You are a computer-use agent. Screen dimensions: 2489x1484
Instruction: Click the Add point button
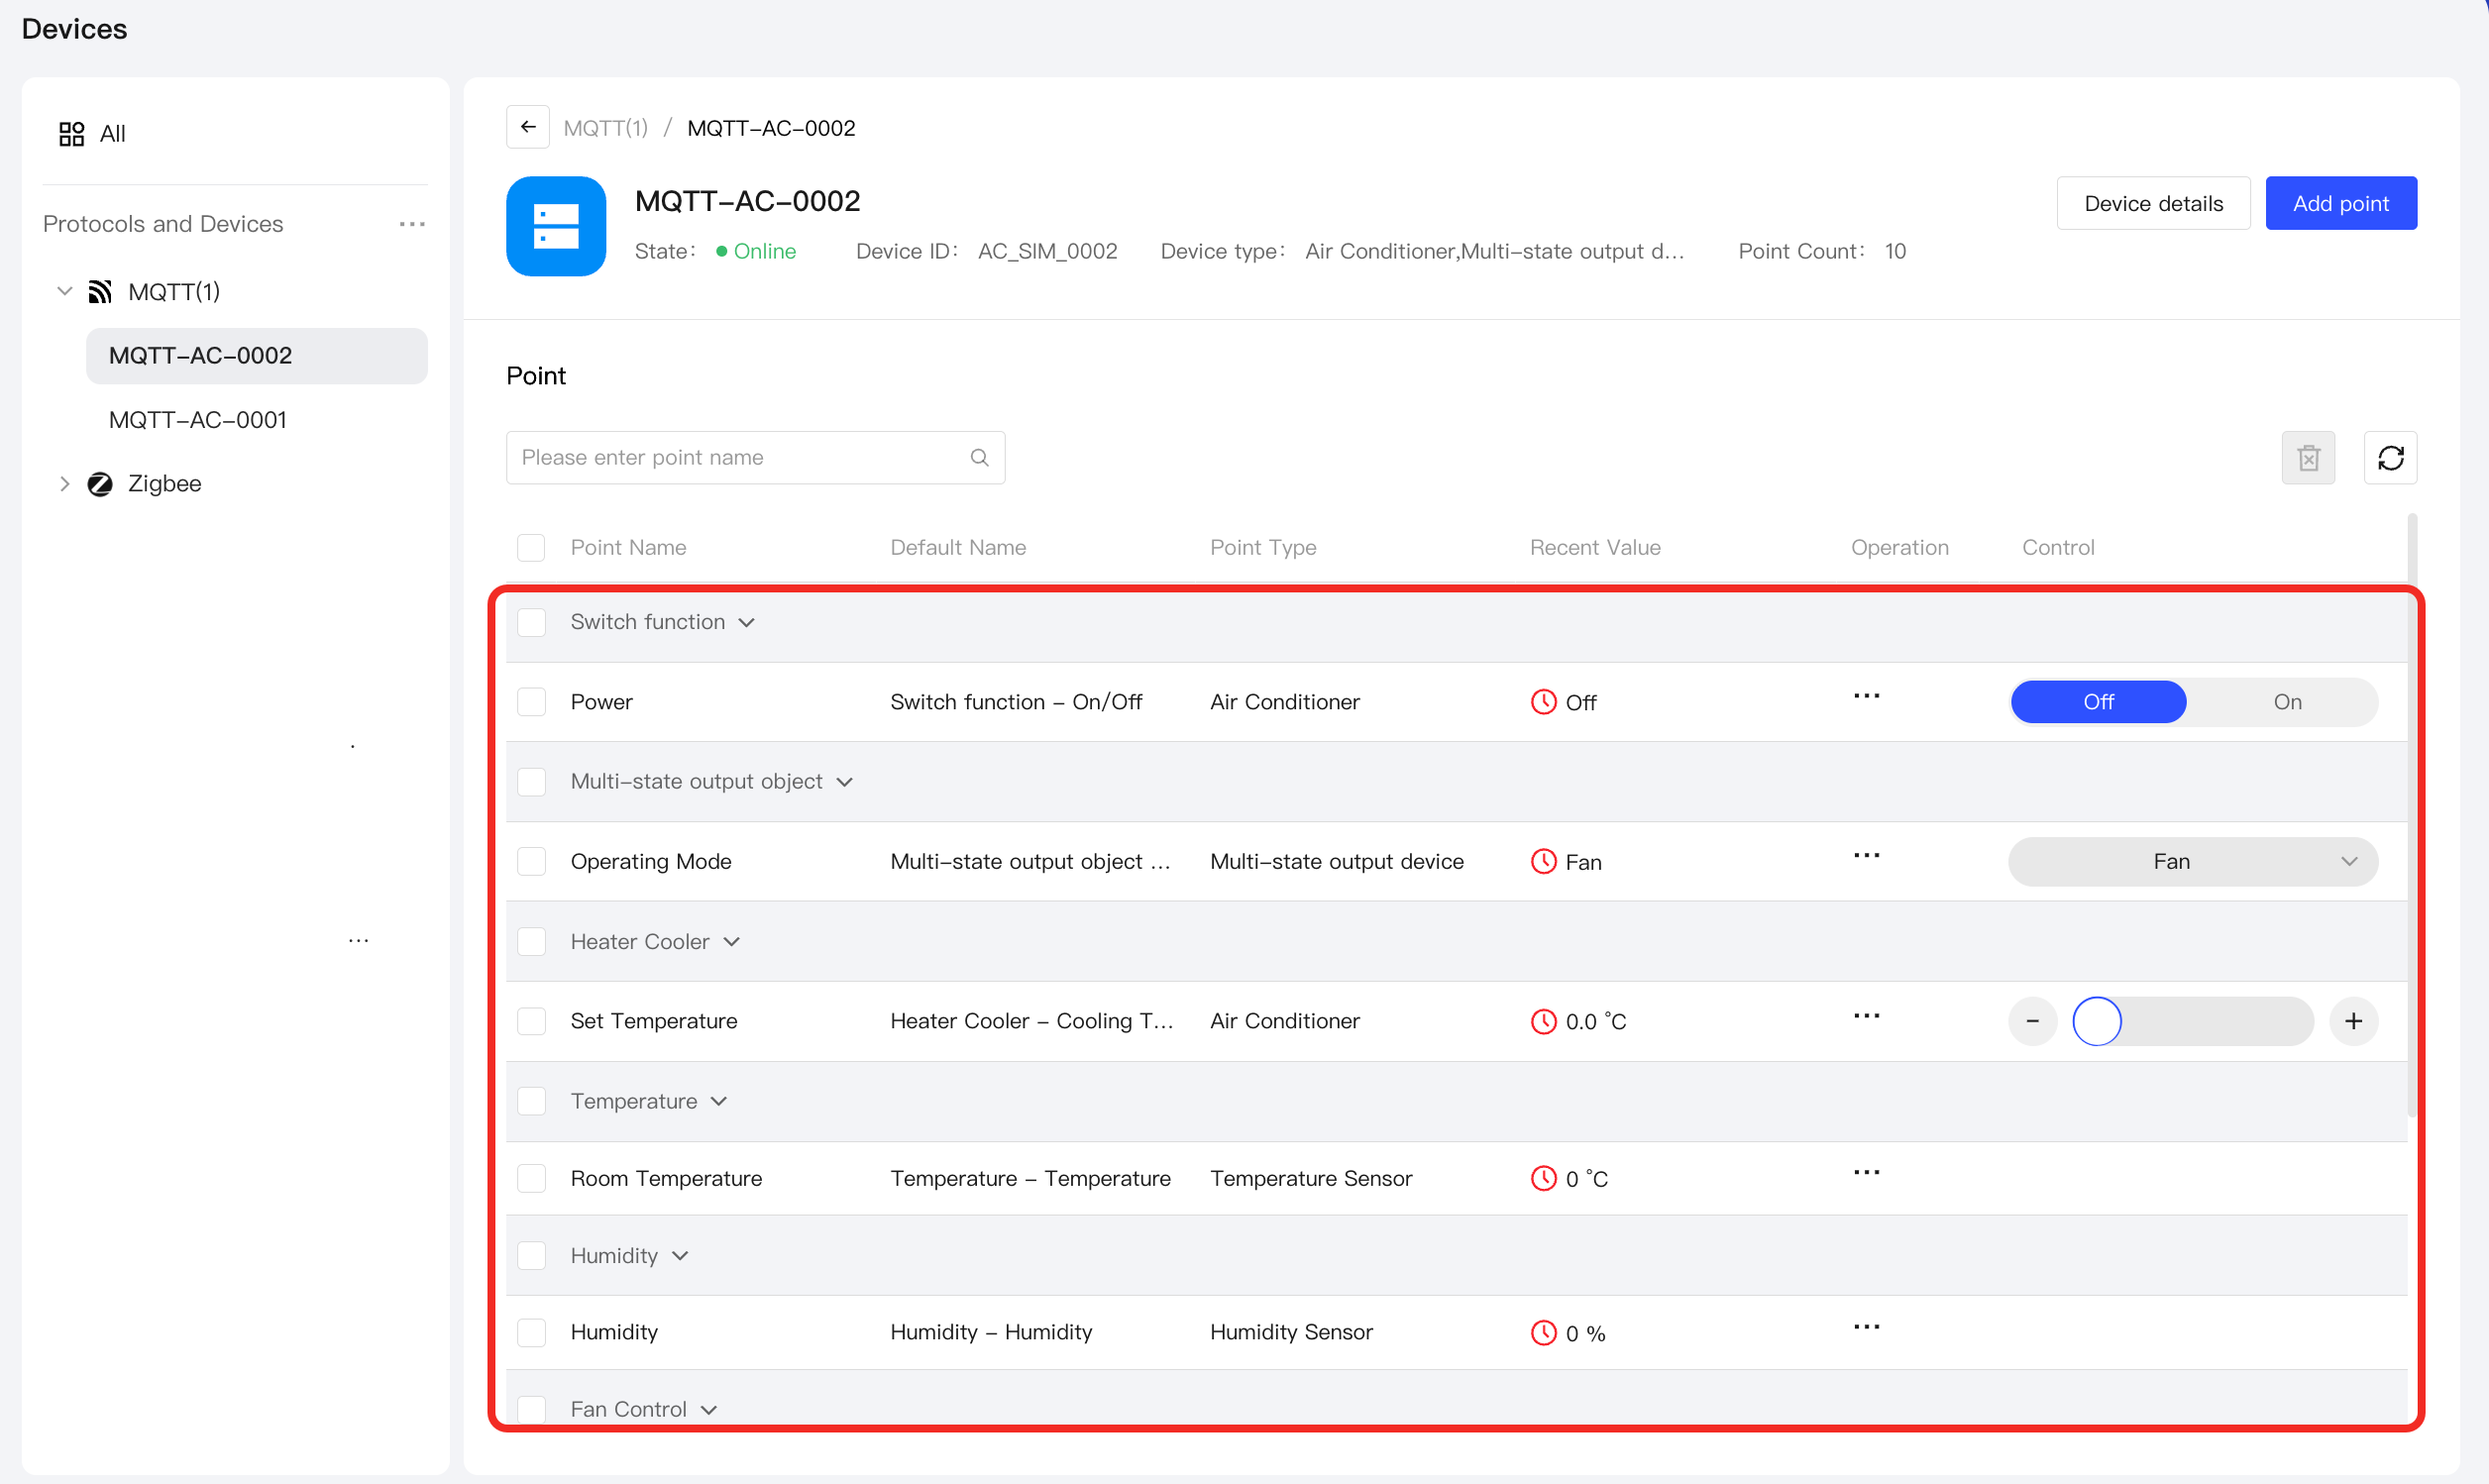(x=2340, y=203)
